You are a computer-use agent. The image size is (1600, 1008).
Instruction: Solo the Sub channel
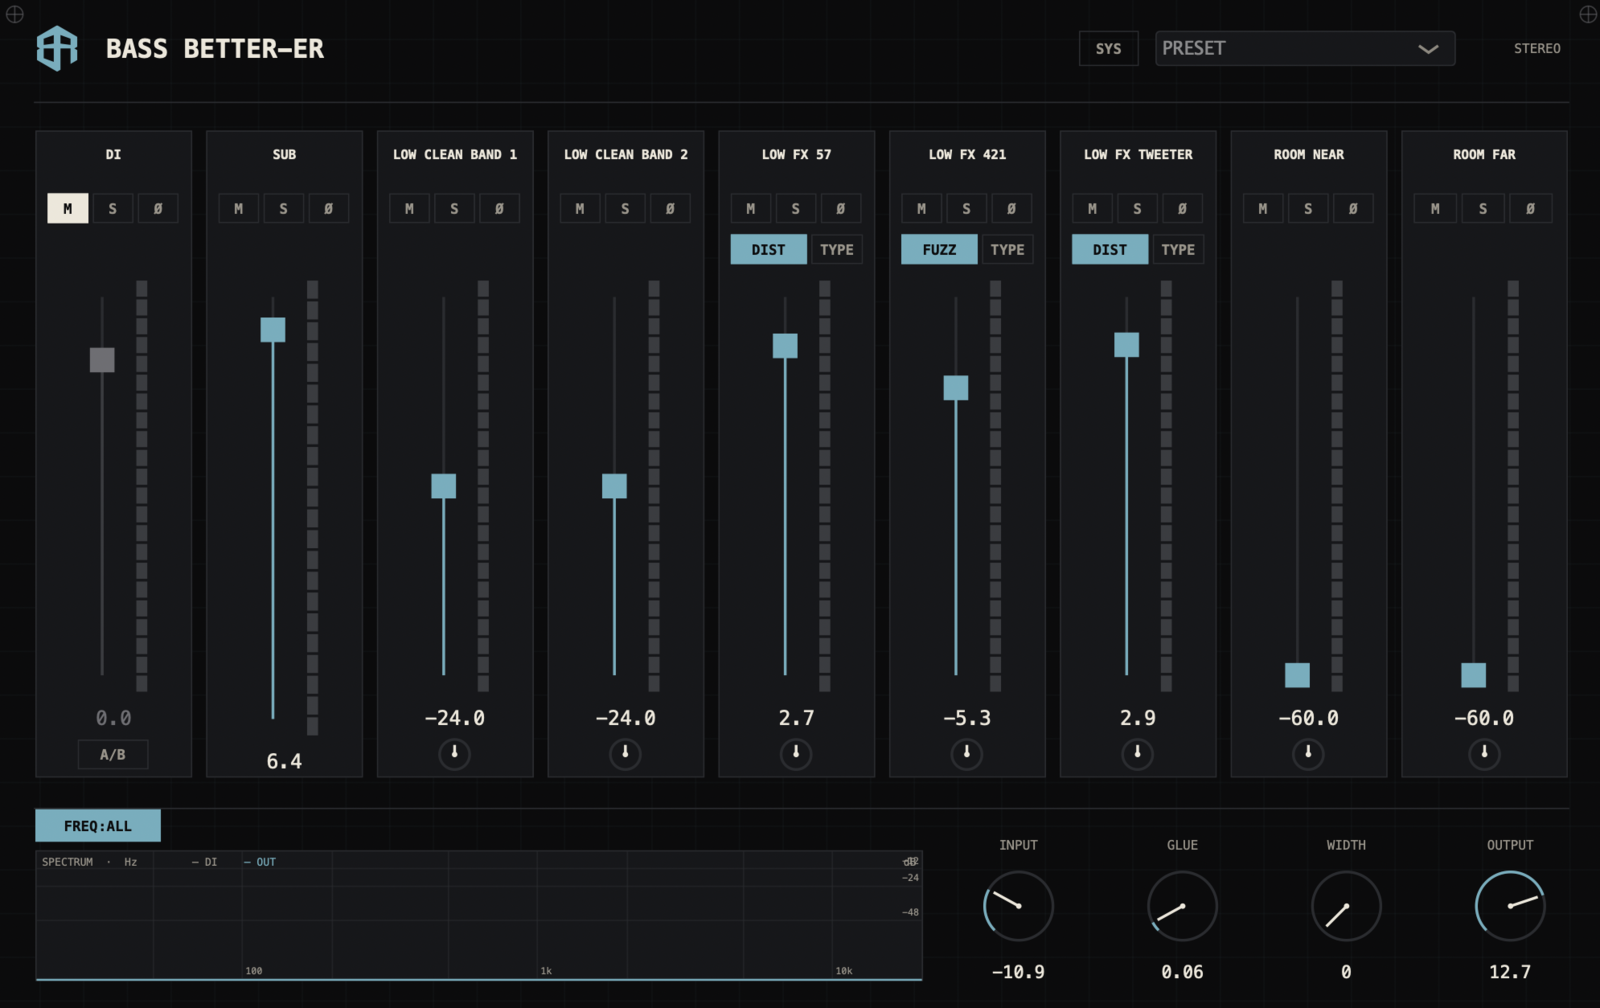(x=283, y=208)
